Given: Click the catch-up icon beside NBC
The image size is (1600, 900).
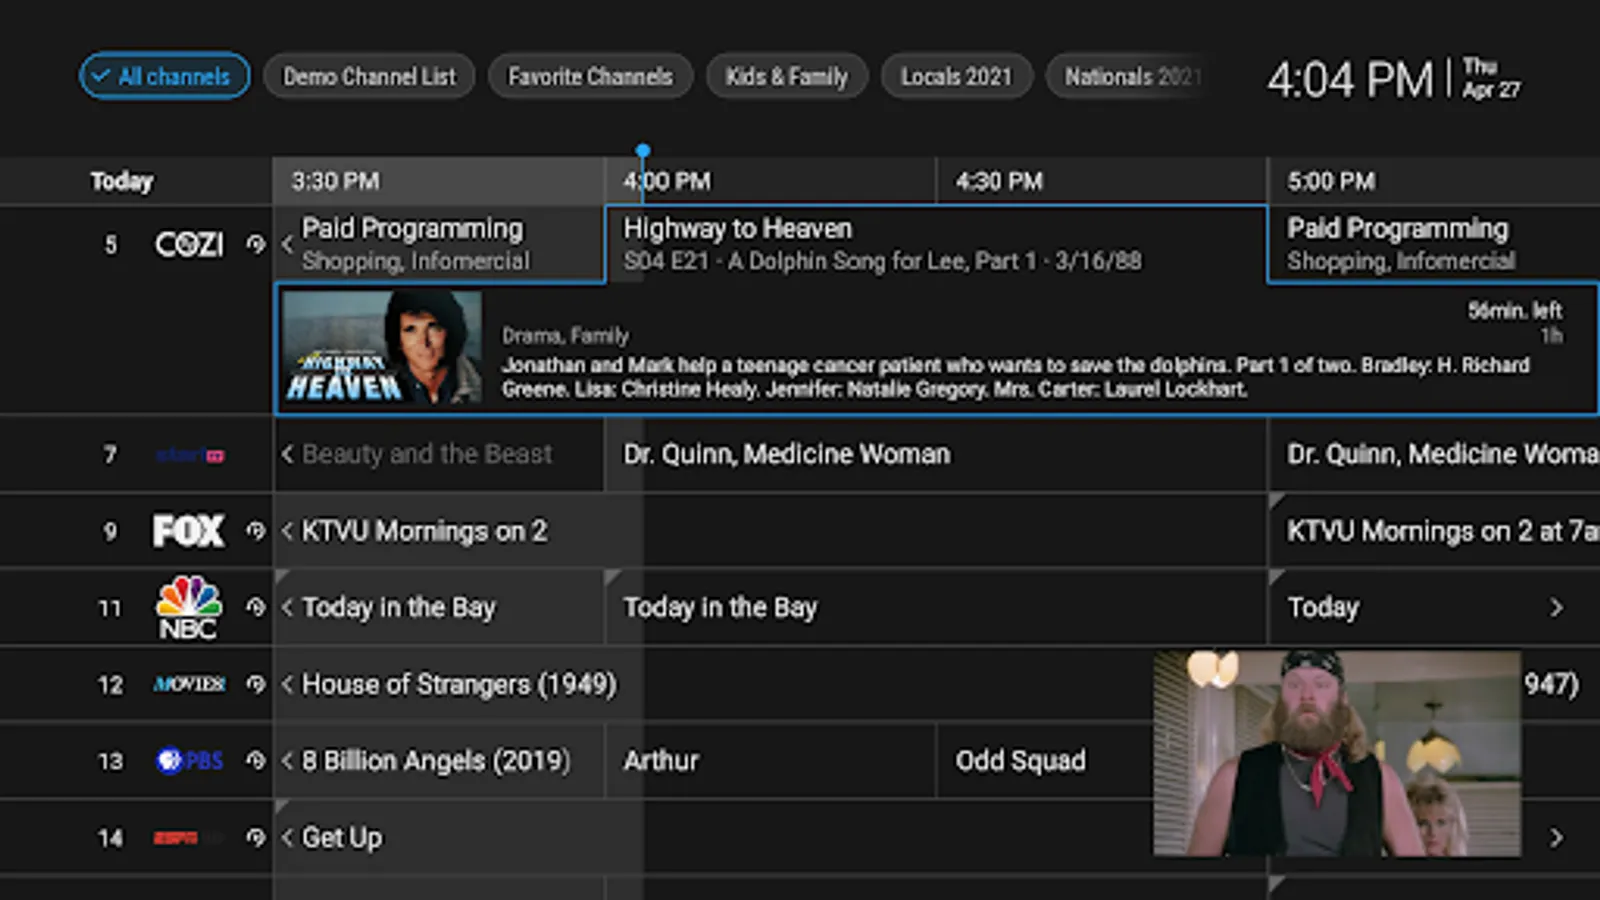Looking at the screenshot, I should tap(256, 607).
